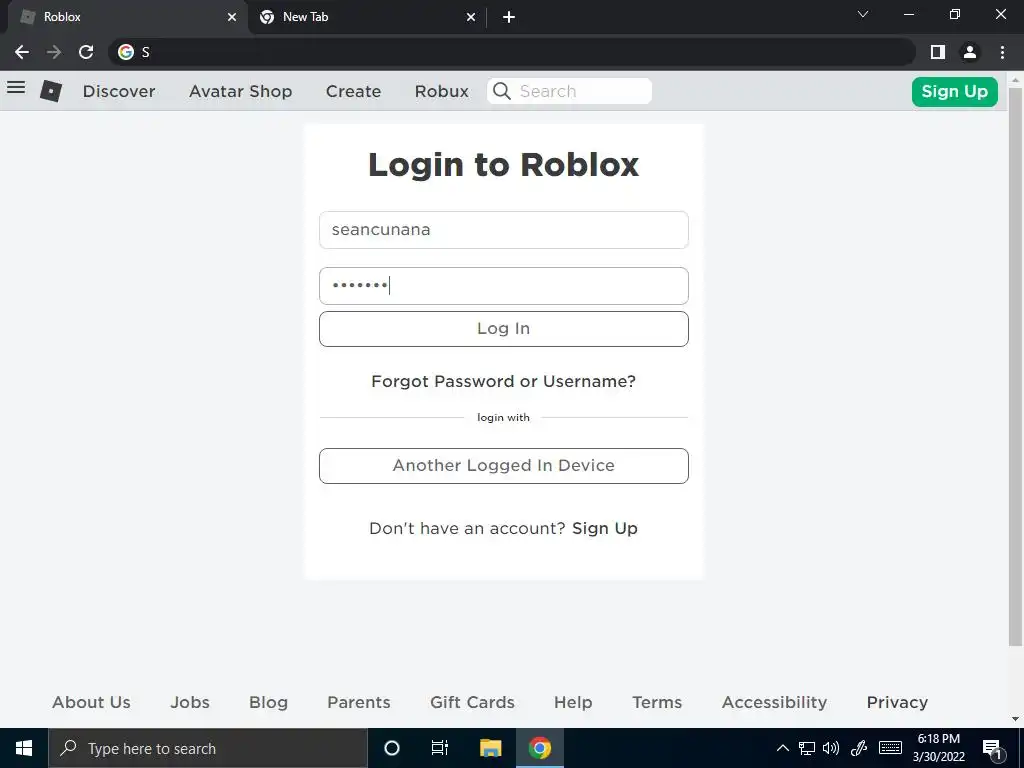Click the password input field
Screen dimensions: 1024x768
[504, 286]
